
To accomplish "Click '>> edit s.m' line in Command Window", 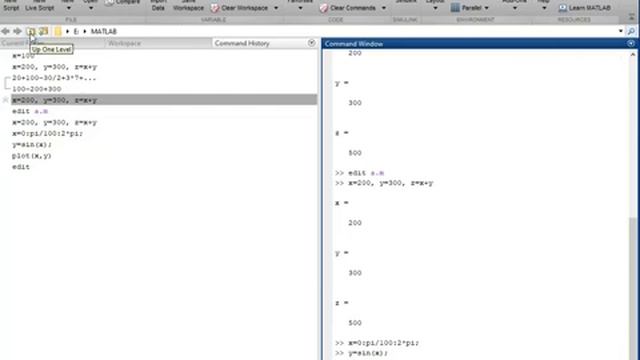I will (x=360, y=173).
